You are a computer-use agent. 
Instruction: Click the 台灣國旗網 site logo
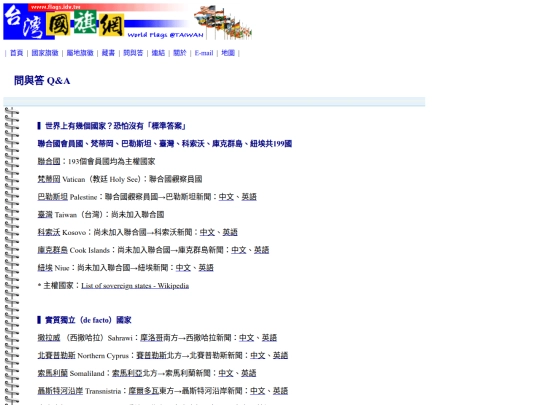[x=64, y=22]
